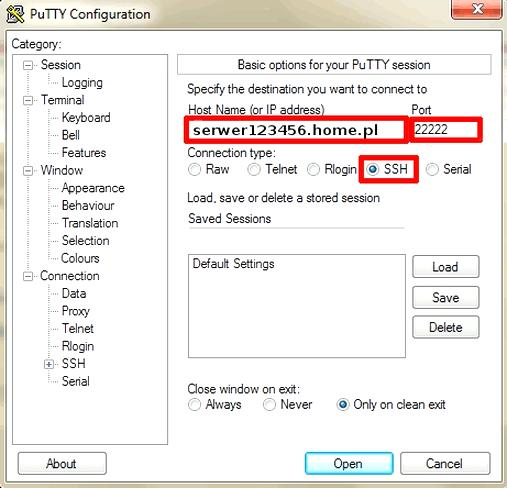The width and height of the screenshot is (507, 488).
Task: Collapse the Connection tree node
Action: coord(28,276)
